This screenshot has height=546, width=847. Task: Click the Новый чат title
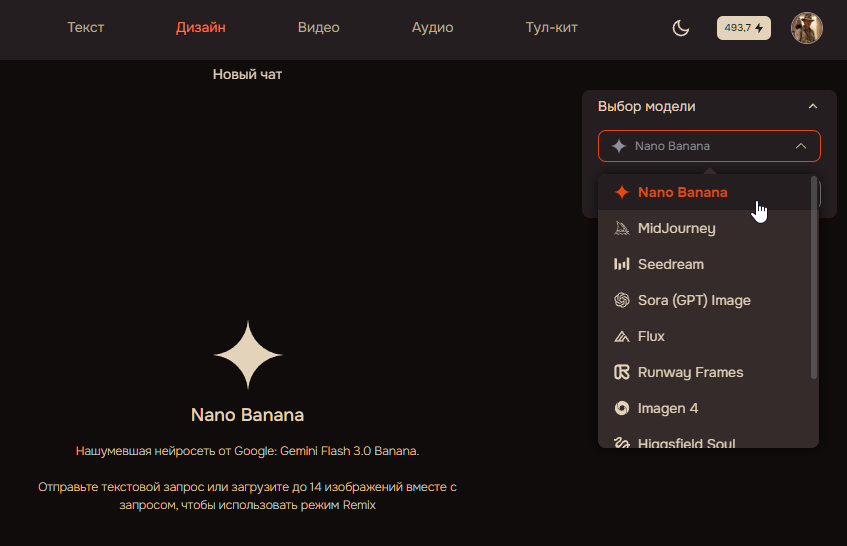247,75
